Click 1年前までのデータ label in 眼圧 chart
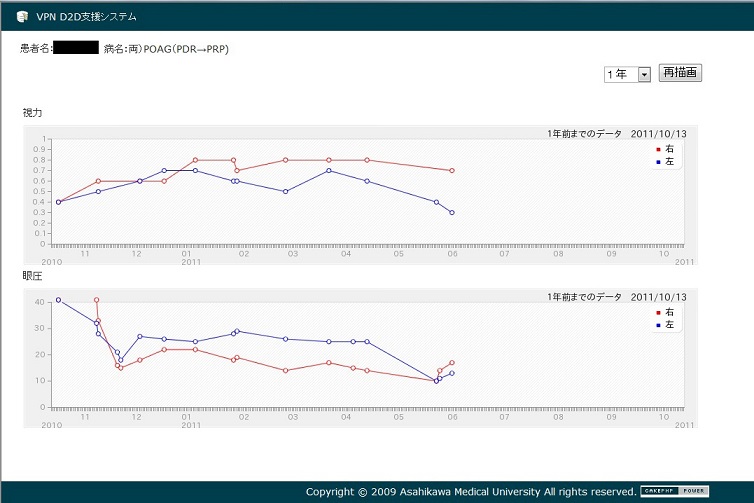This screenshot has height=503, width=754. [x=584, y=297]
